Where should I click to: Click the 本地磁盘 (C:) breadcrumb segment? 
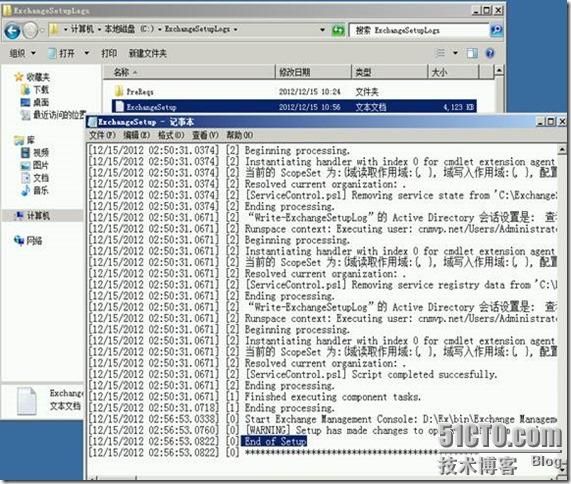[x=130, y=29]
